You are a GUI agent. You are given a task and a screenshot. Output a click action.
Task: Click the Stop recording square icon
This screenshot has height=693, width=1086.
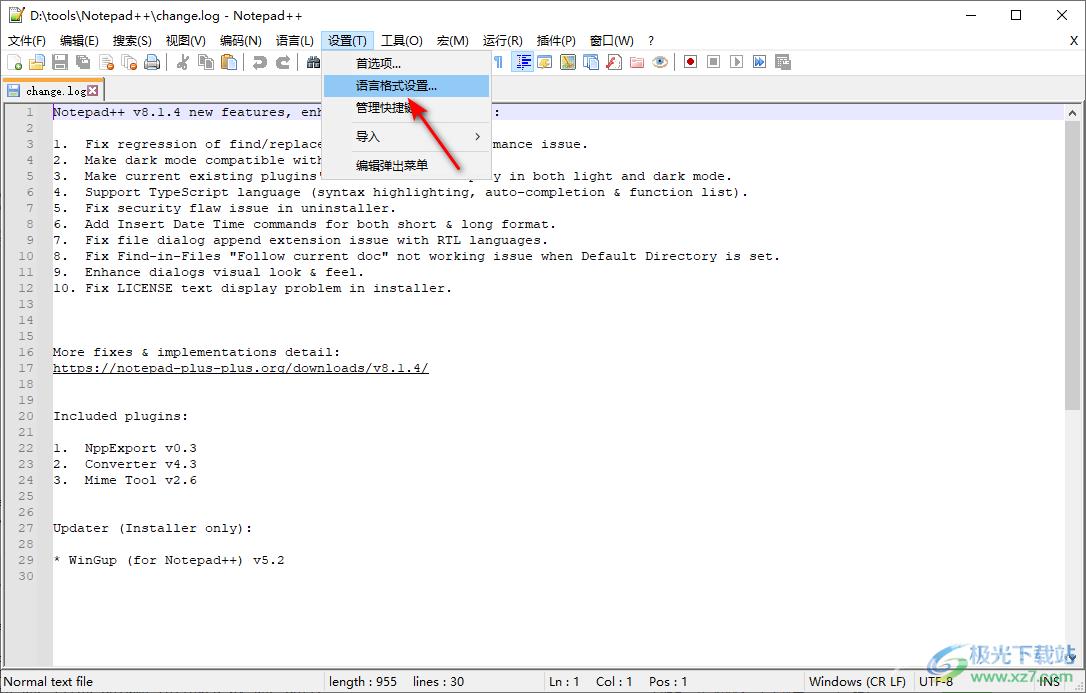[713, 62]
